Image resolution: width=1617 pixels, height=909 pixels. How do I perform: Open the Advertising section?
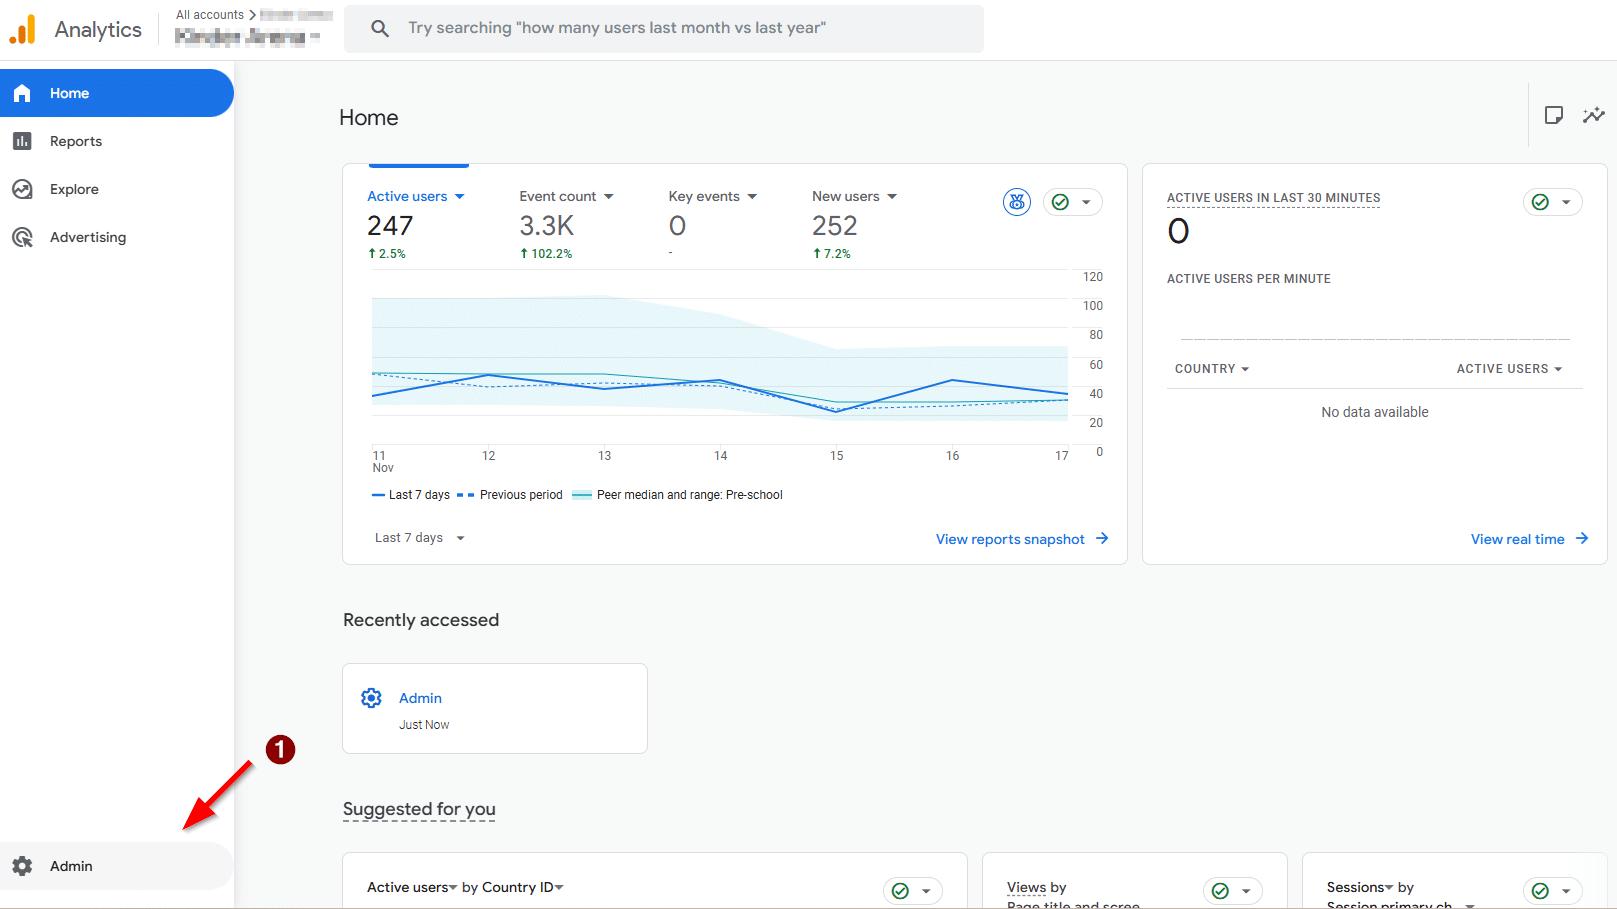point(117,237)
